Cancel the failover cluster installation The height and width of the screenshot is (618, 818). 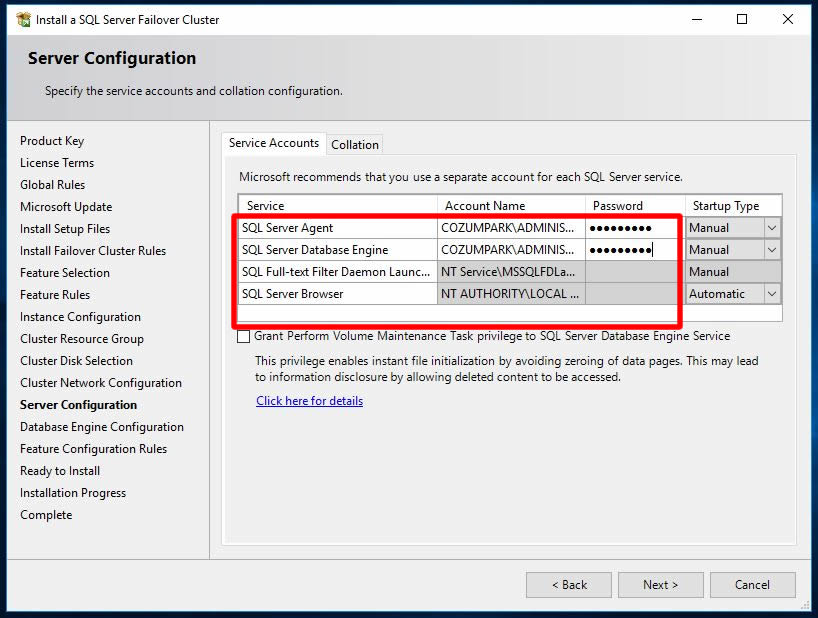(x=752, y=585)
